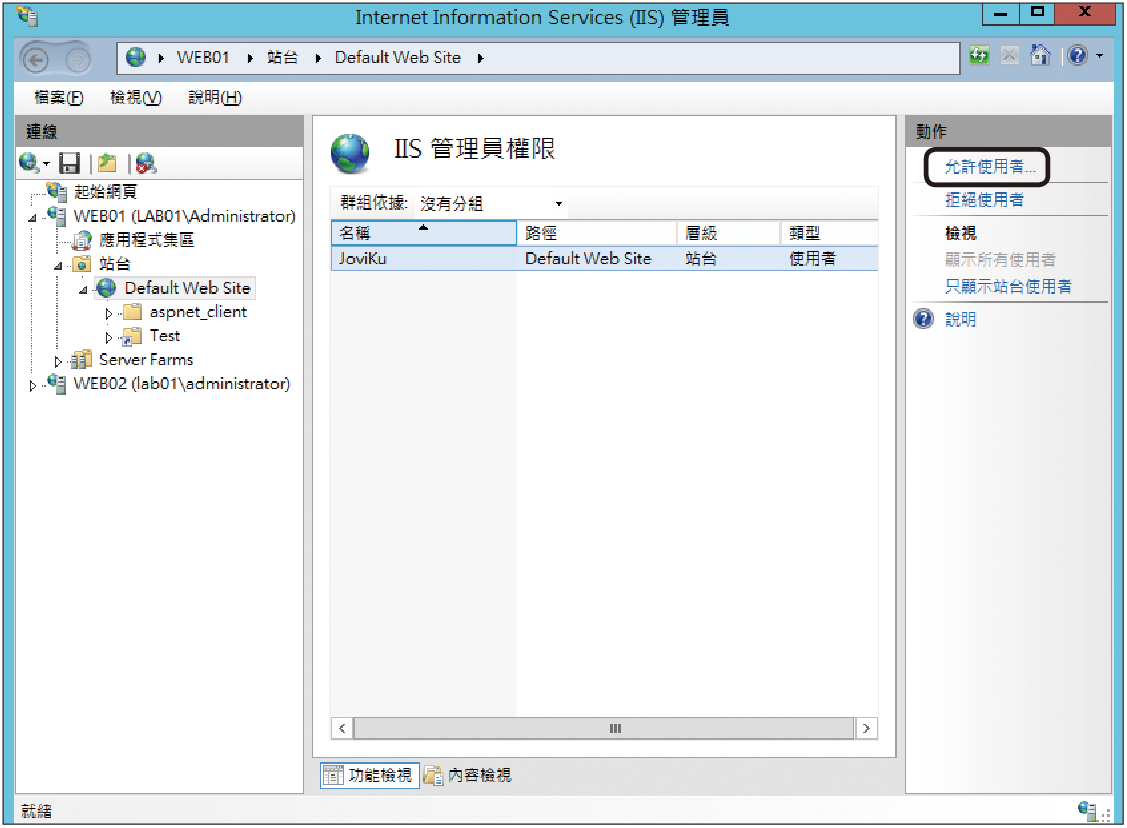Click 只顯示站台使用者 action link
Viewport: 1127px width, 828px height.
click(1008, 286)
